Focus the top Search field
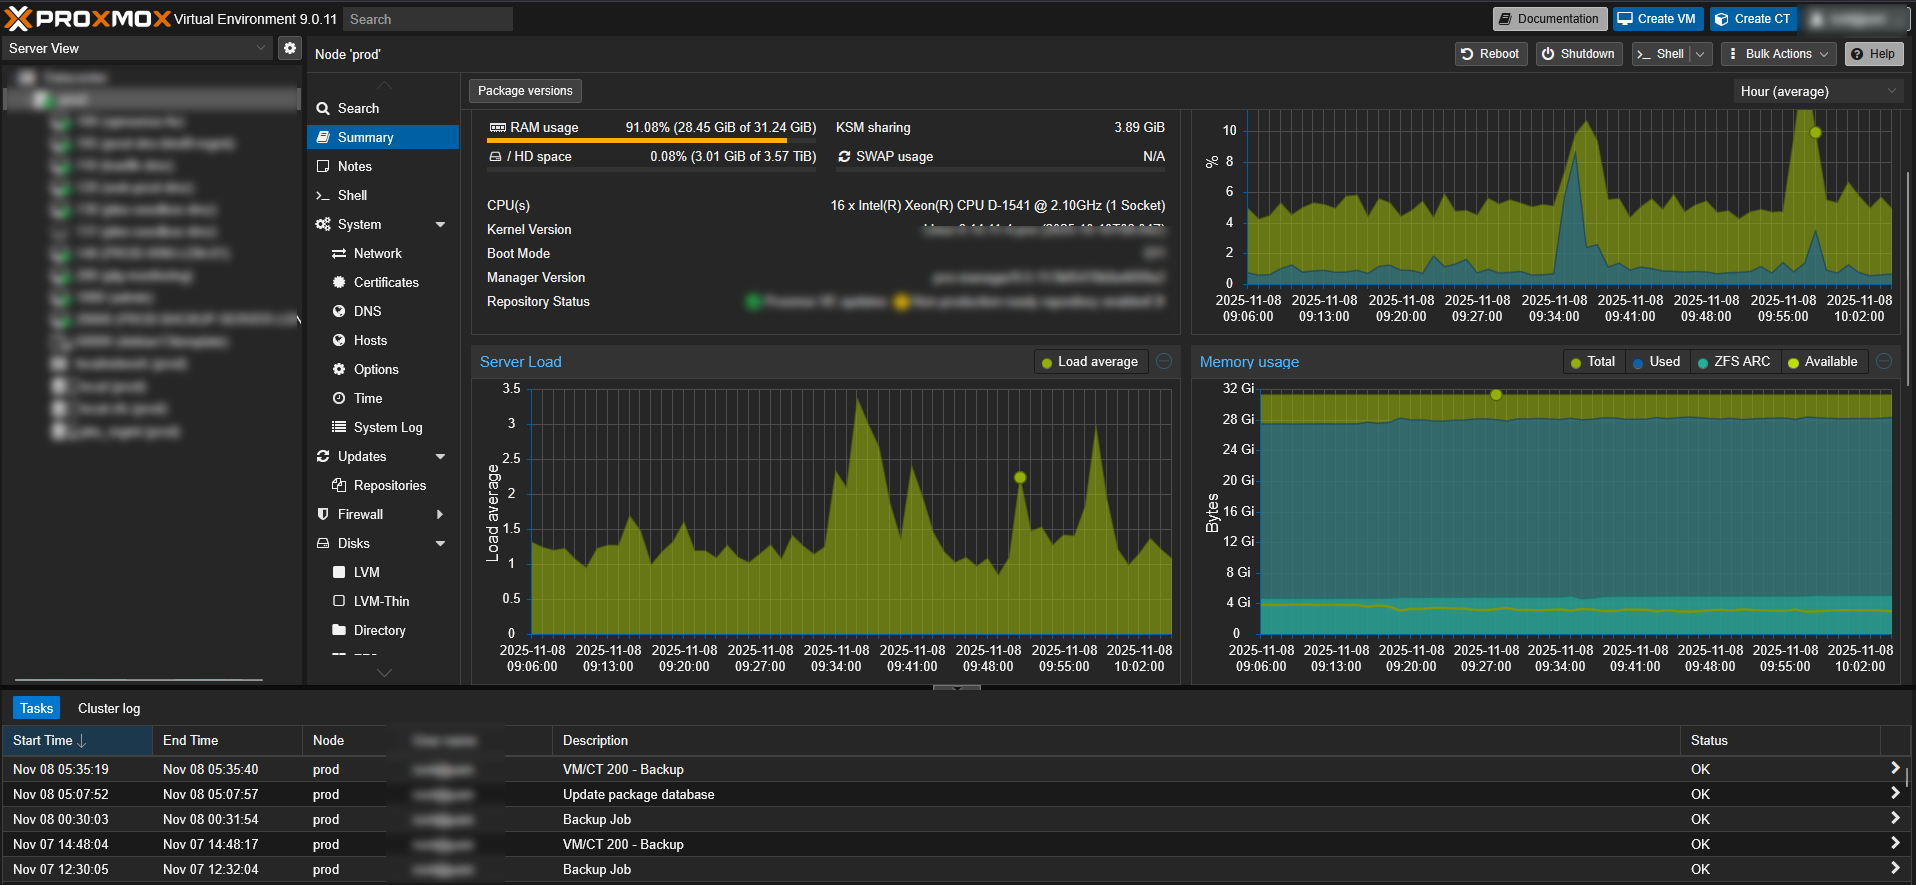Screen dimensions: 1916x885 428,19
